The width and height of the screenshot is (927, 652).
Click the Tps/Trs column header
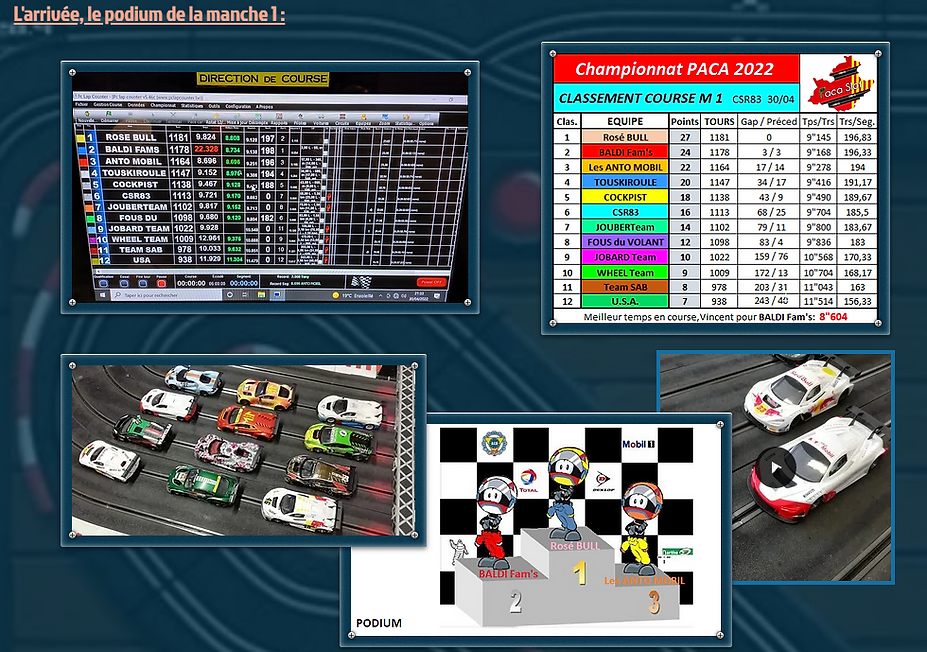[818, 121]
